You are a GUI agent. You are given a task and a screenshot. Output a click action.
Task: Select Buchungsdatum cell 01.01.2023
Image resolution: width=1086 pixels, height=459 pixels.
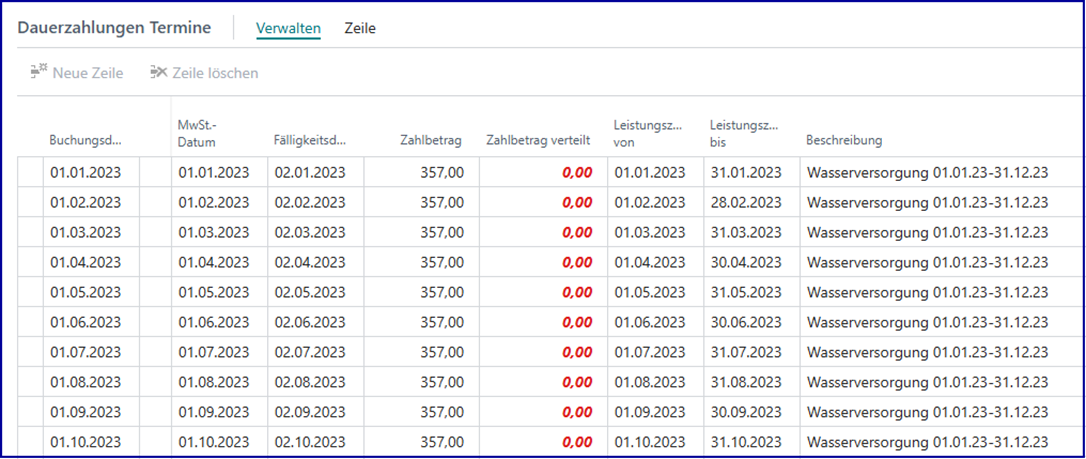[x=85, y=173]
